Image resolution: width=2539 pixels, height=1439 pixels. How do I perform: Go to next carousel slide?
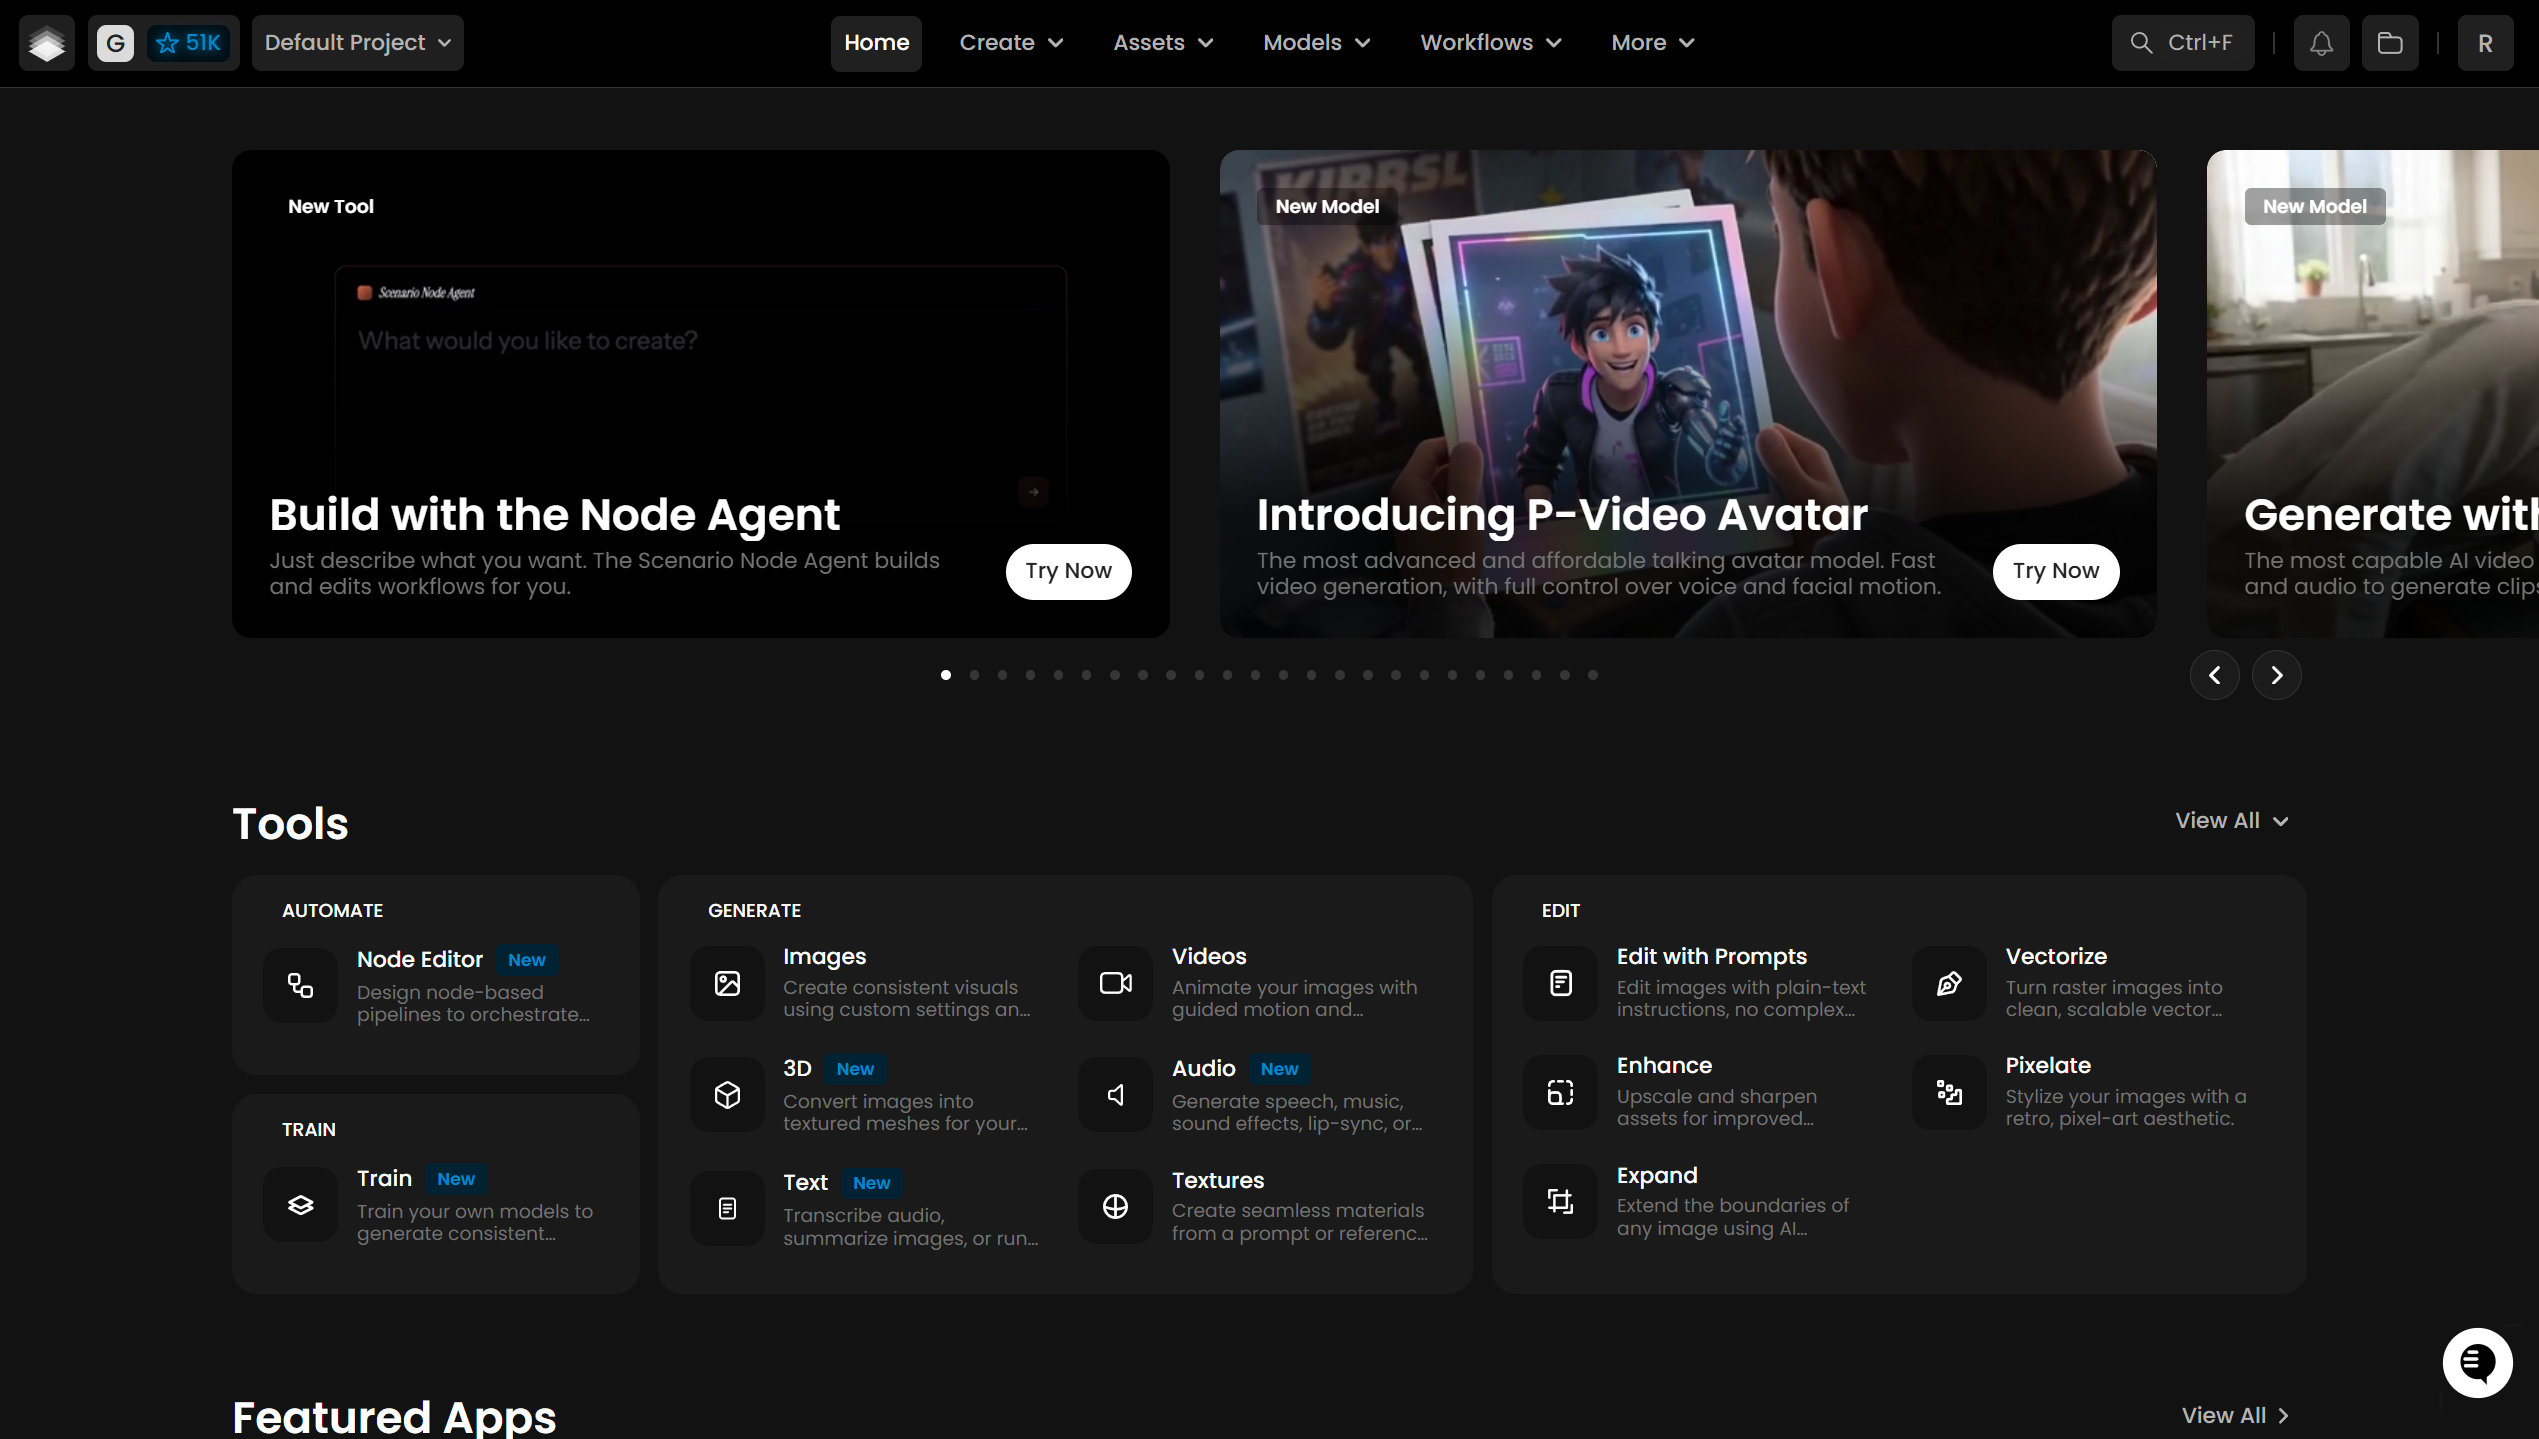click(x=2276, y=675)
